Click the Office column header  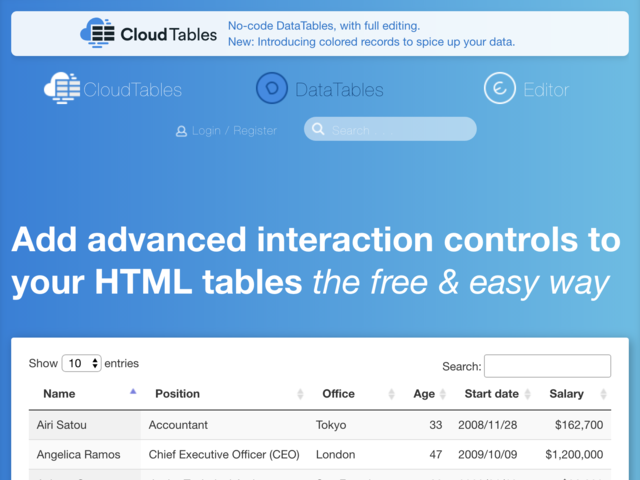tap(352, 394)
